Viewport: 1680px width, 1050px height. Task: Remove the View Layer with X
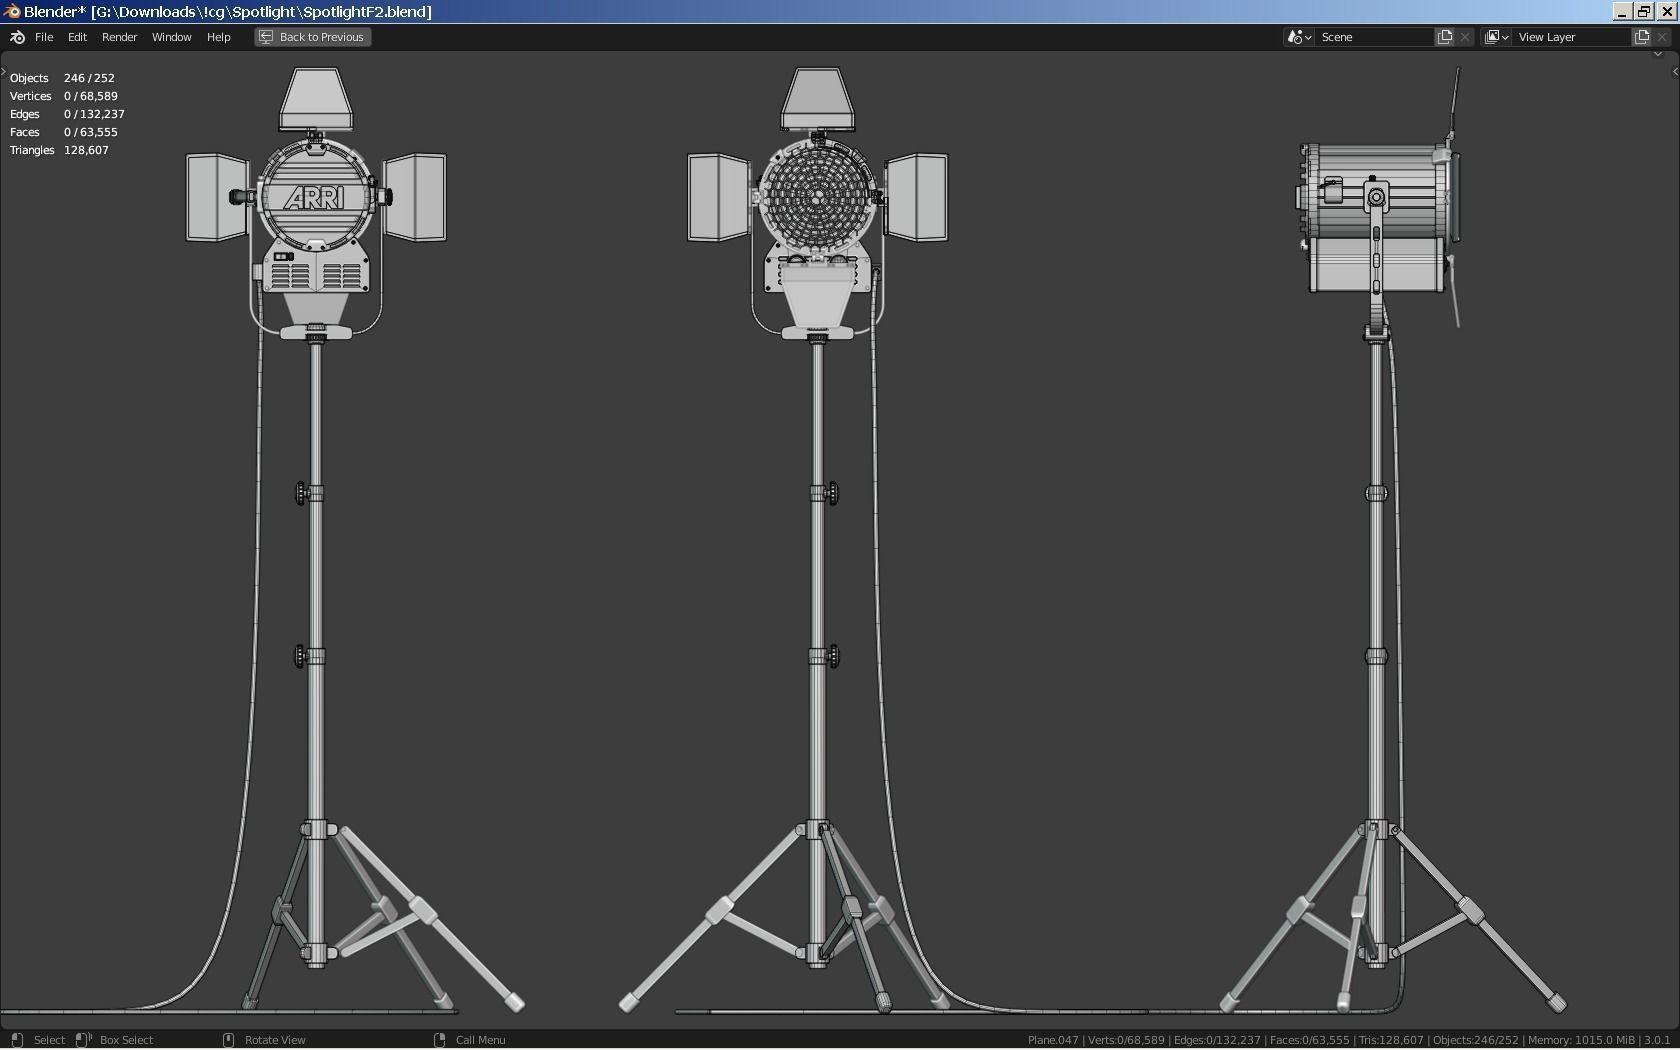[x=1662, y=37]
